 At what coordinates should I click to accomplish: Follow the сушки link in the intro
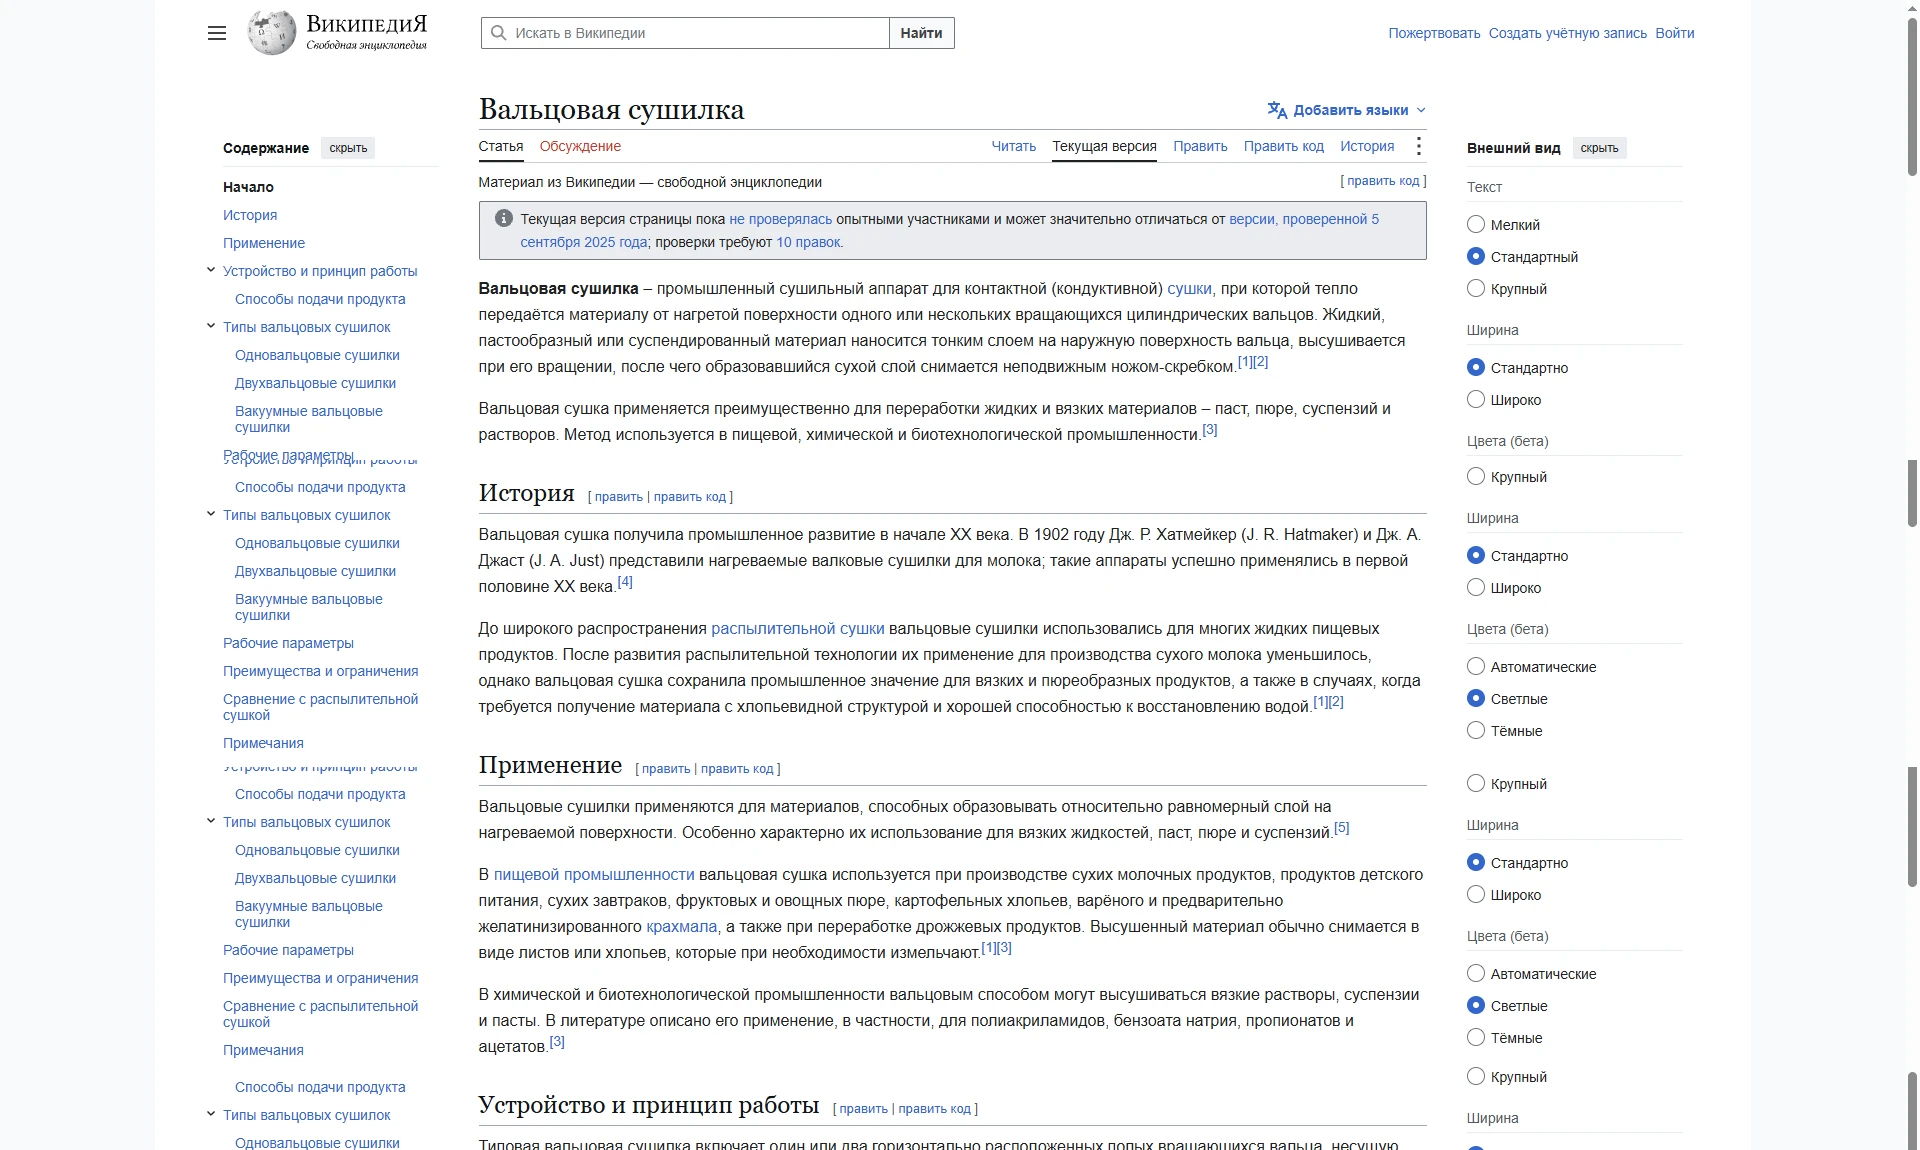pos(1189,288)
